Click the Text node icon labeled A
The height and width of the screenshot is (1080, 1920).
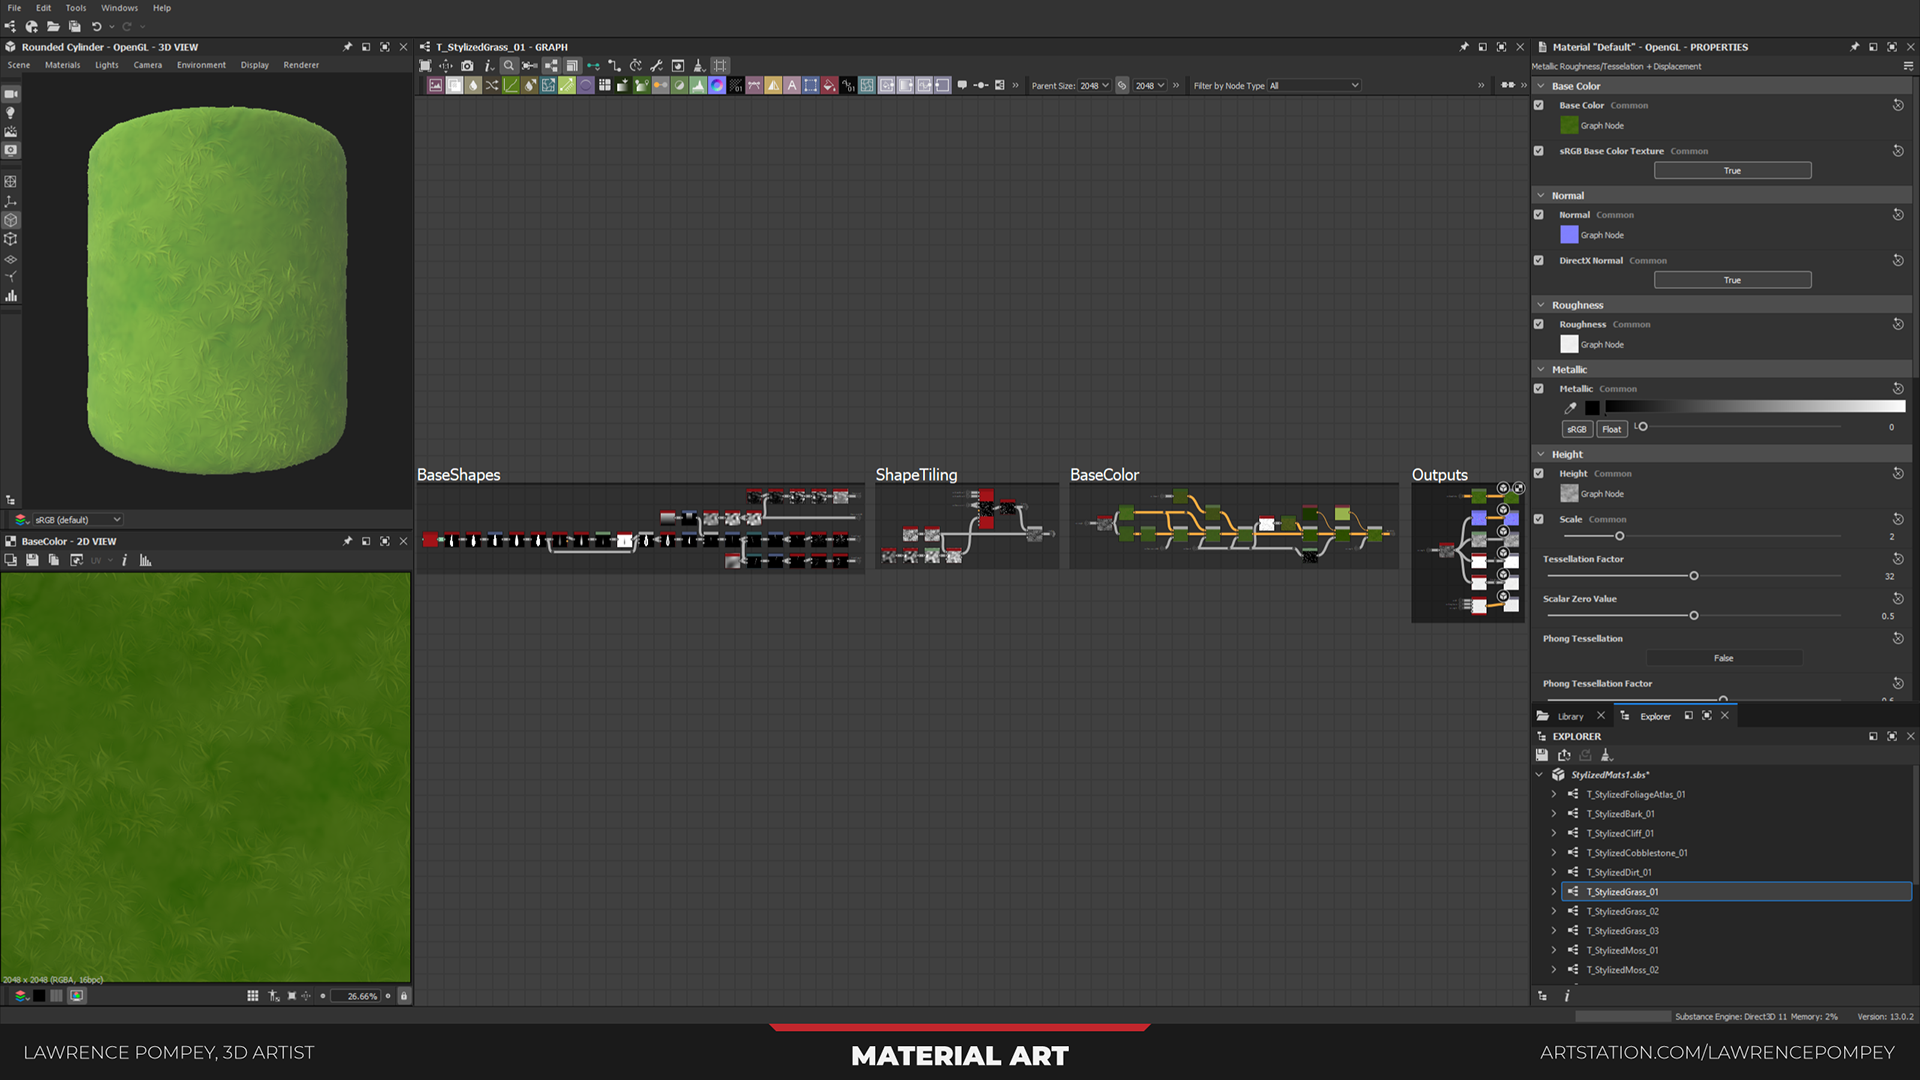click(792, 86)
